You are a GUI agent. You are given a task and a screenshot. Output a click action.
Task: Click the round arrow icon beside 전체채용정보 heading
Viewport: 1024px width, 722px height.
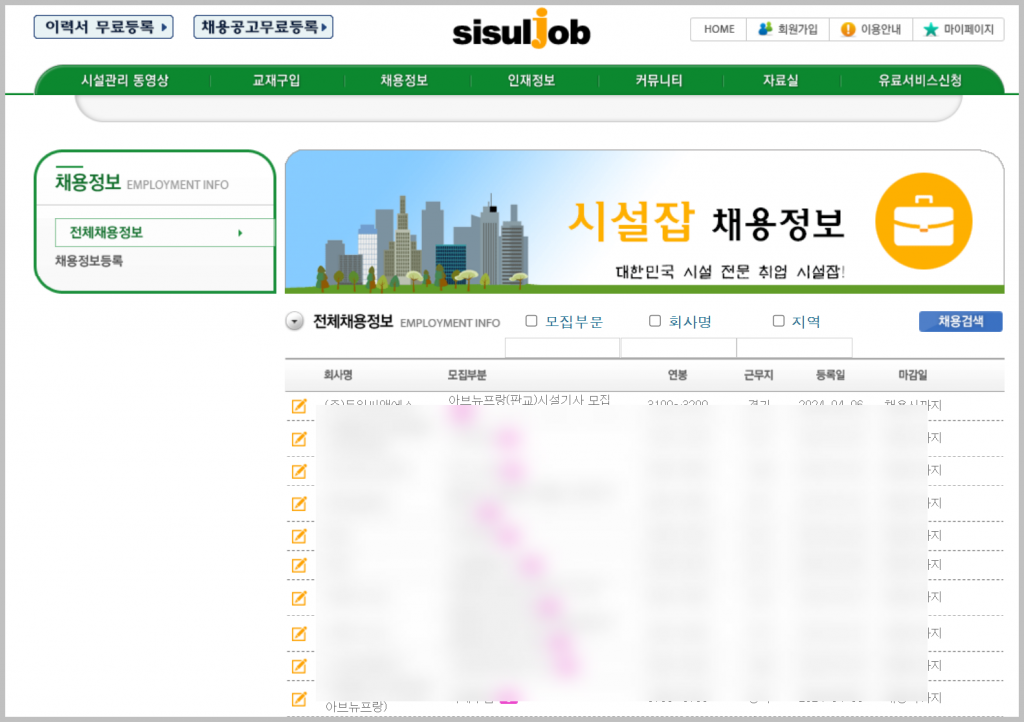tap(295, 321)
